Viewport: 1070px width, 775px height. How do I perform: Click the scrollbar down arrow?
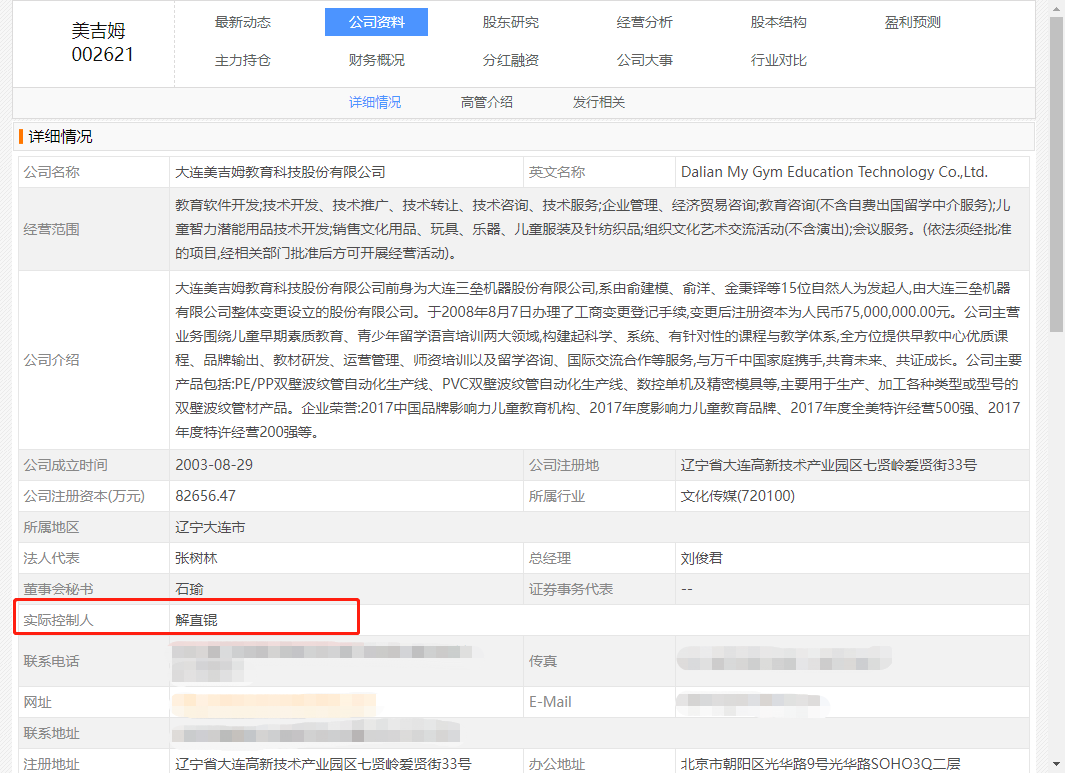(1056, 764)
